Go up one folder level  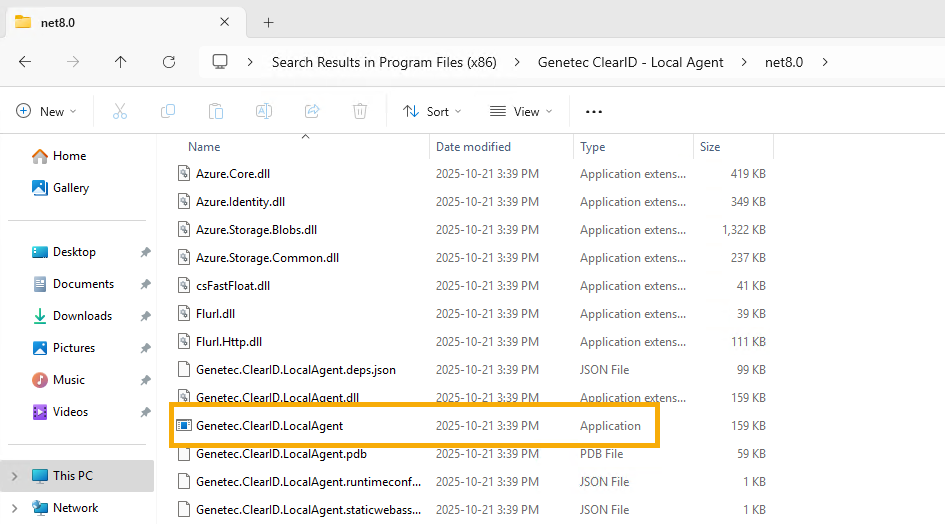[121, 62]
